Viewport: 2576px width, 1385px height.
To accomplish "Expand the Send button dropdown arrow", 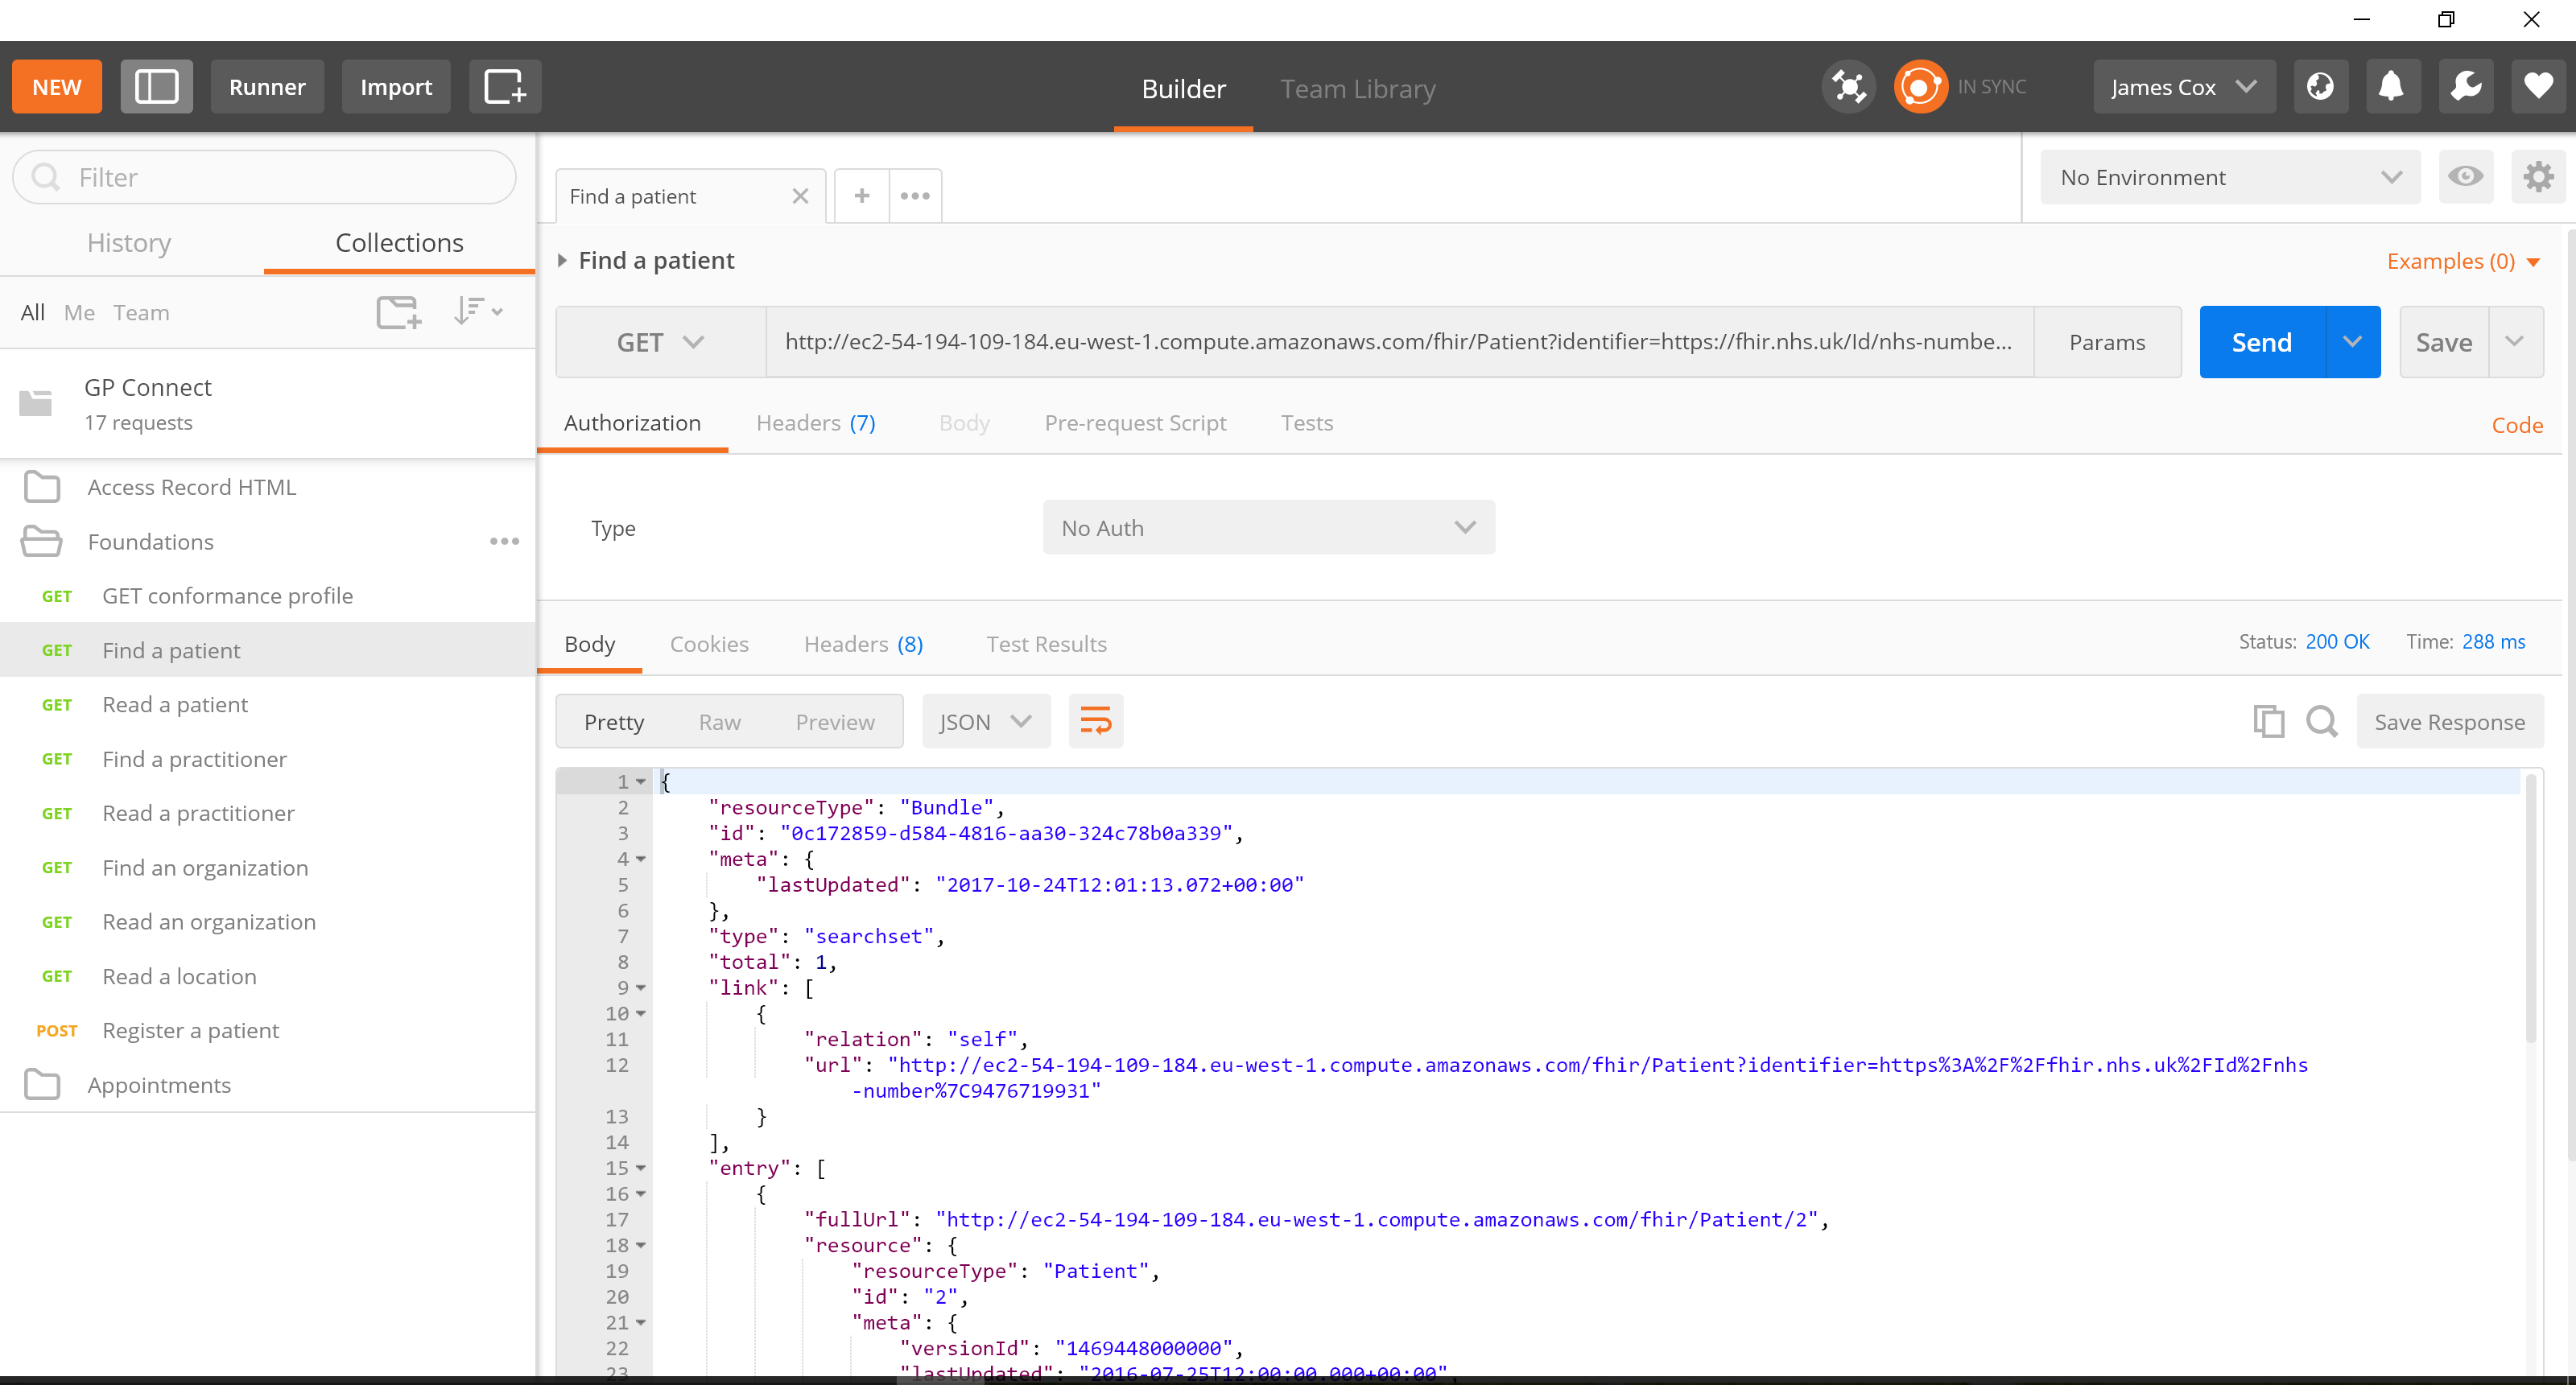I will point(2352,343).
